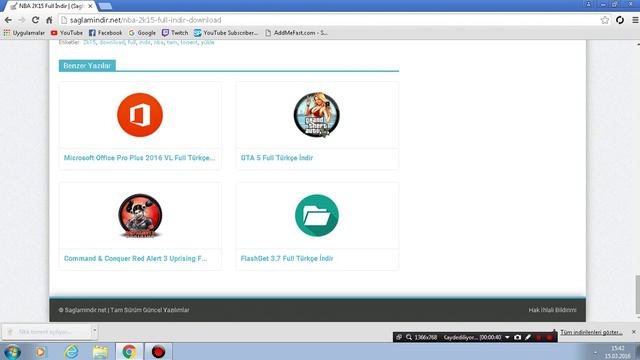Viewport: 640px width, 360px height.
Task: Bookmark this page with the star icon
Action: [x=604, y=20]
